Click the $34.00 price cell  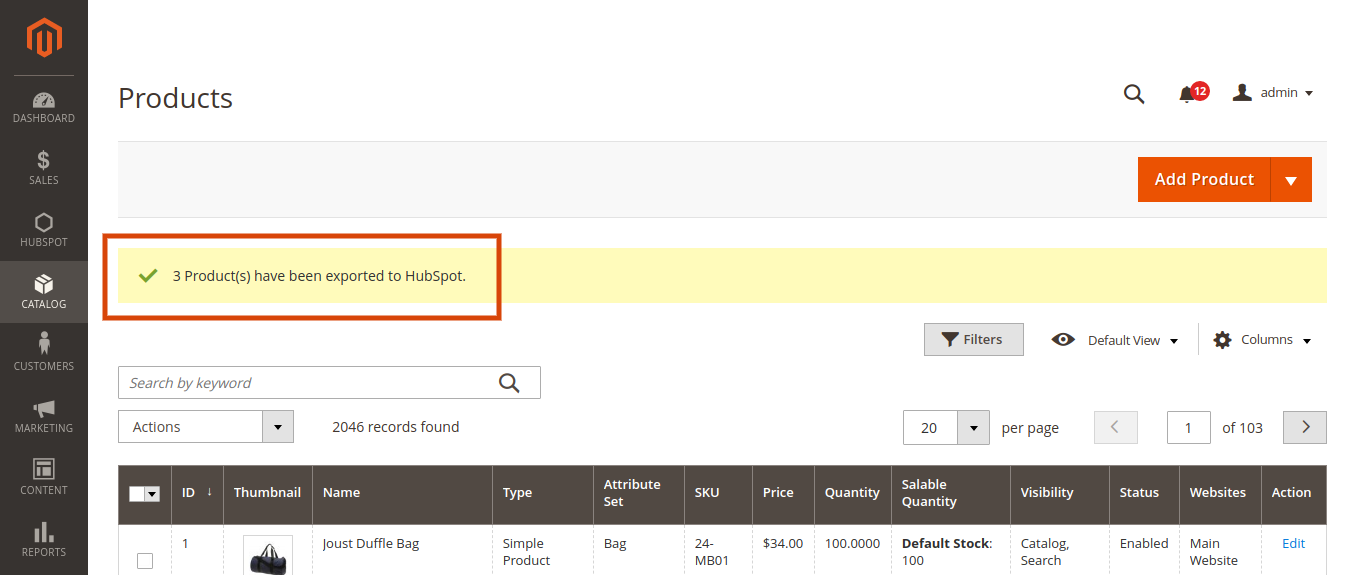[x=782, y=544]
